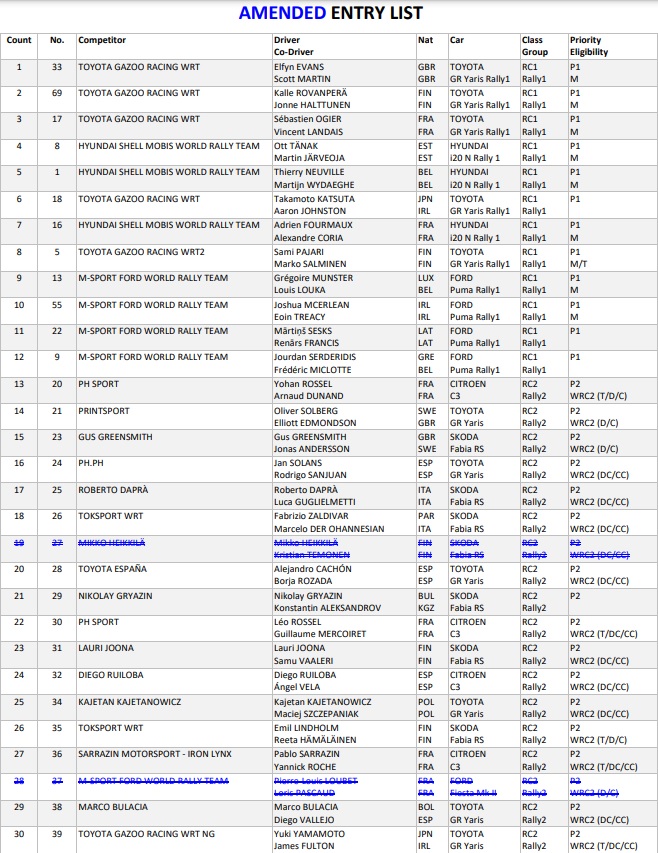
Task: Select the SARRAZIN MOTORSPORT - IRON LYNX entry
Action: pos(156,754)
